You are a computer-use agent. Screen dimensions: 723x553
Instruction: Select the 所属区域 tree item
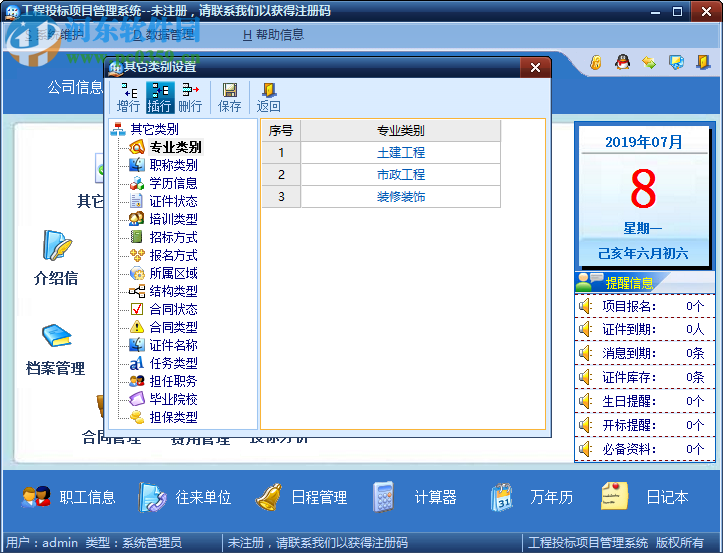173,273
